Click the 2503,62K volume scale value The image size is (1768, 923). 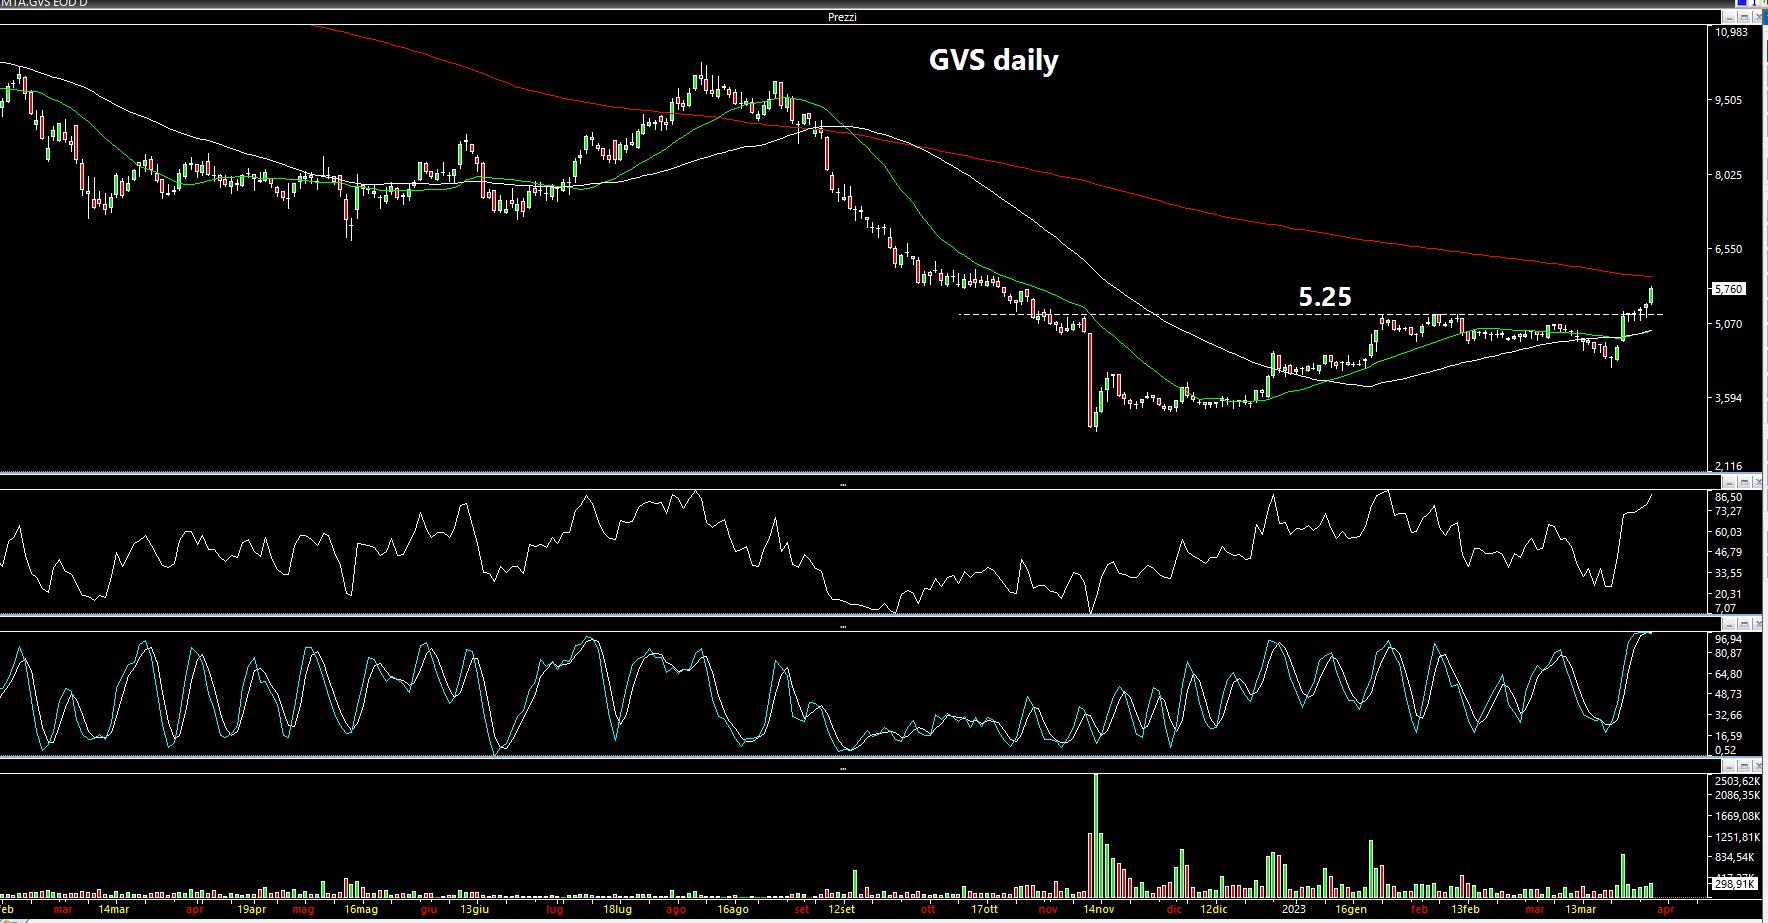click(x=1737, y=781)
